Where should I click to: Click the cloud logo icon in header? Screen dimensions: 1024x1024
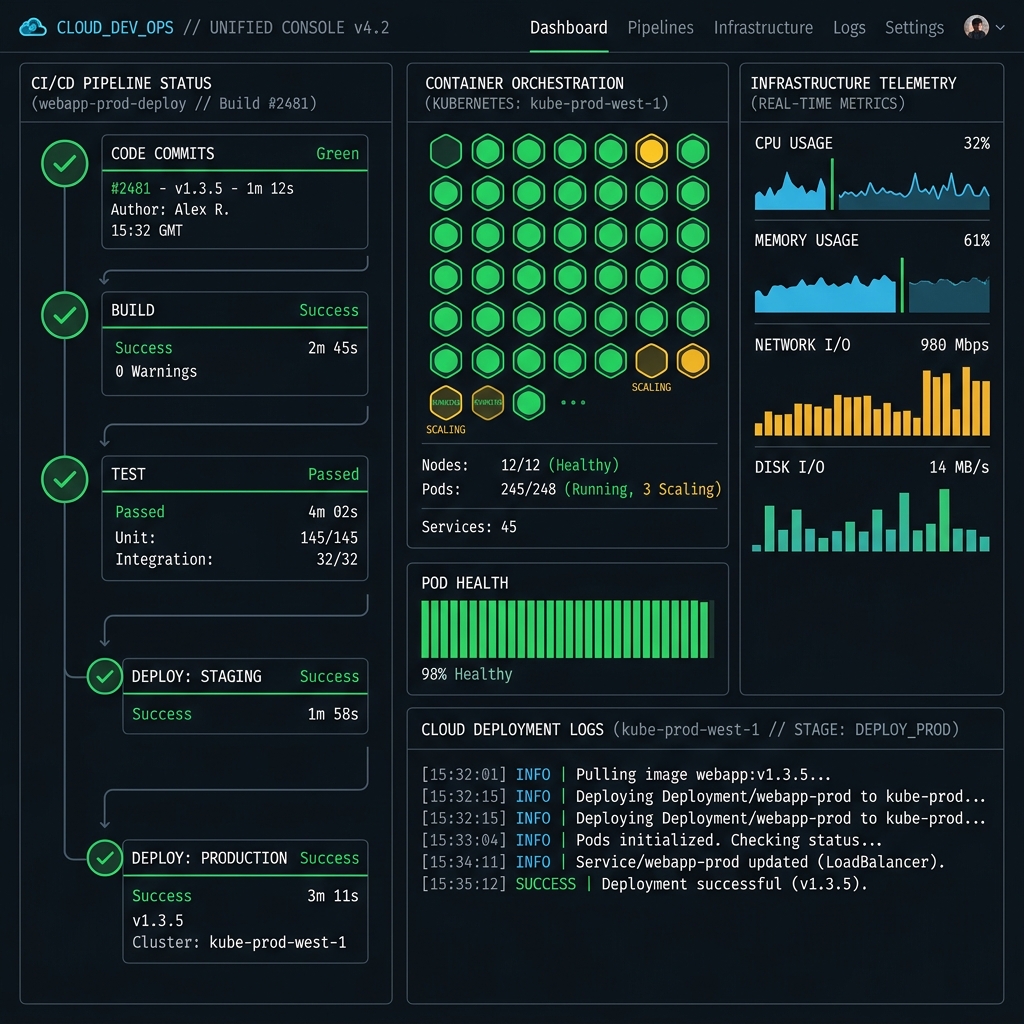point(33,27)
